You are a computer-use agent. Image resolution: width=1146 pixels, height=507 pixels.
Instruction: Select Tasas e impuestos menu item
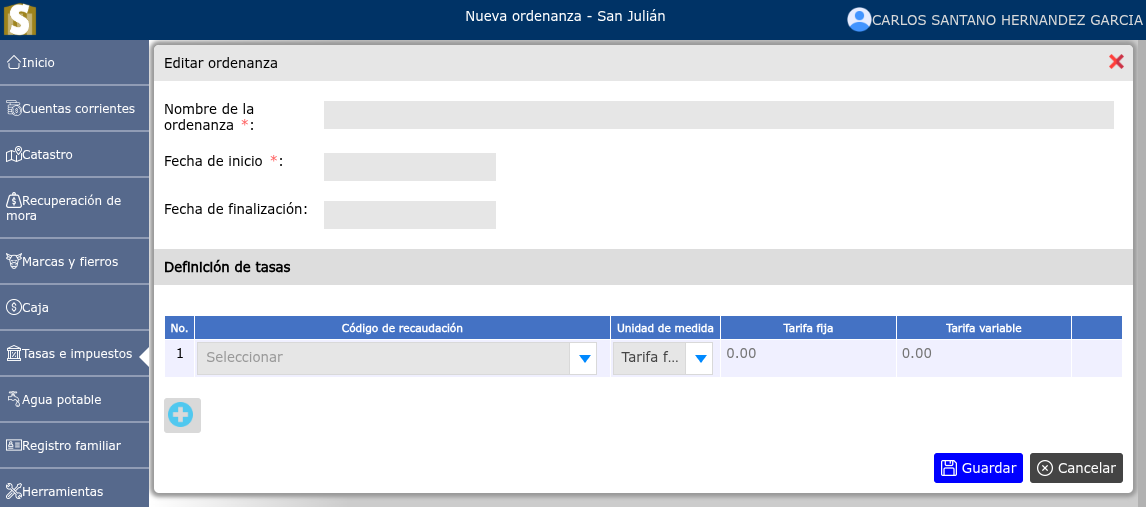[x=74, y=354]
